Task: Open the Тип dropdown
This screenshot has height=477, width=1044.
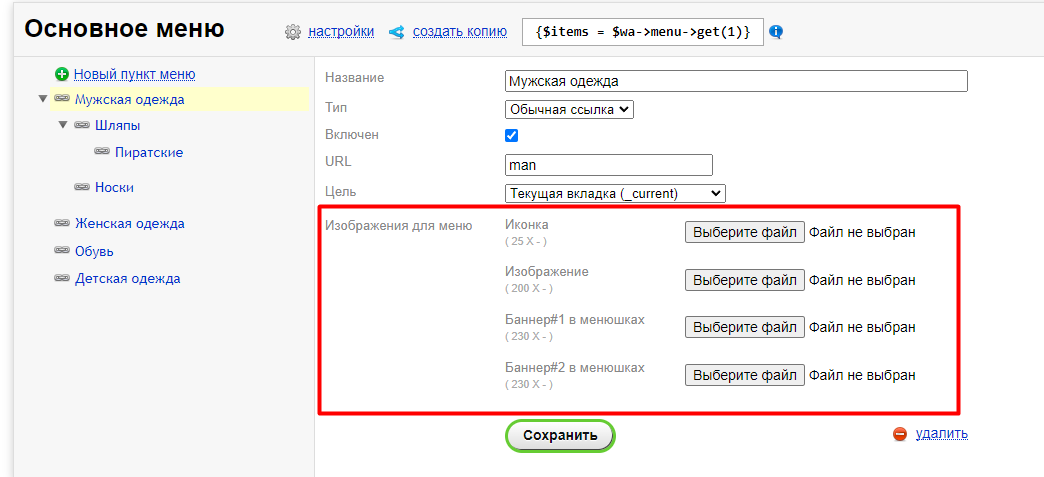Action: click(569, 110)
